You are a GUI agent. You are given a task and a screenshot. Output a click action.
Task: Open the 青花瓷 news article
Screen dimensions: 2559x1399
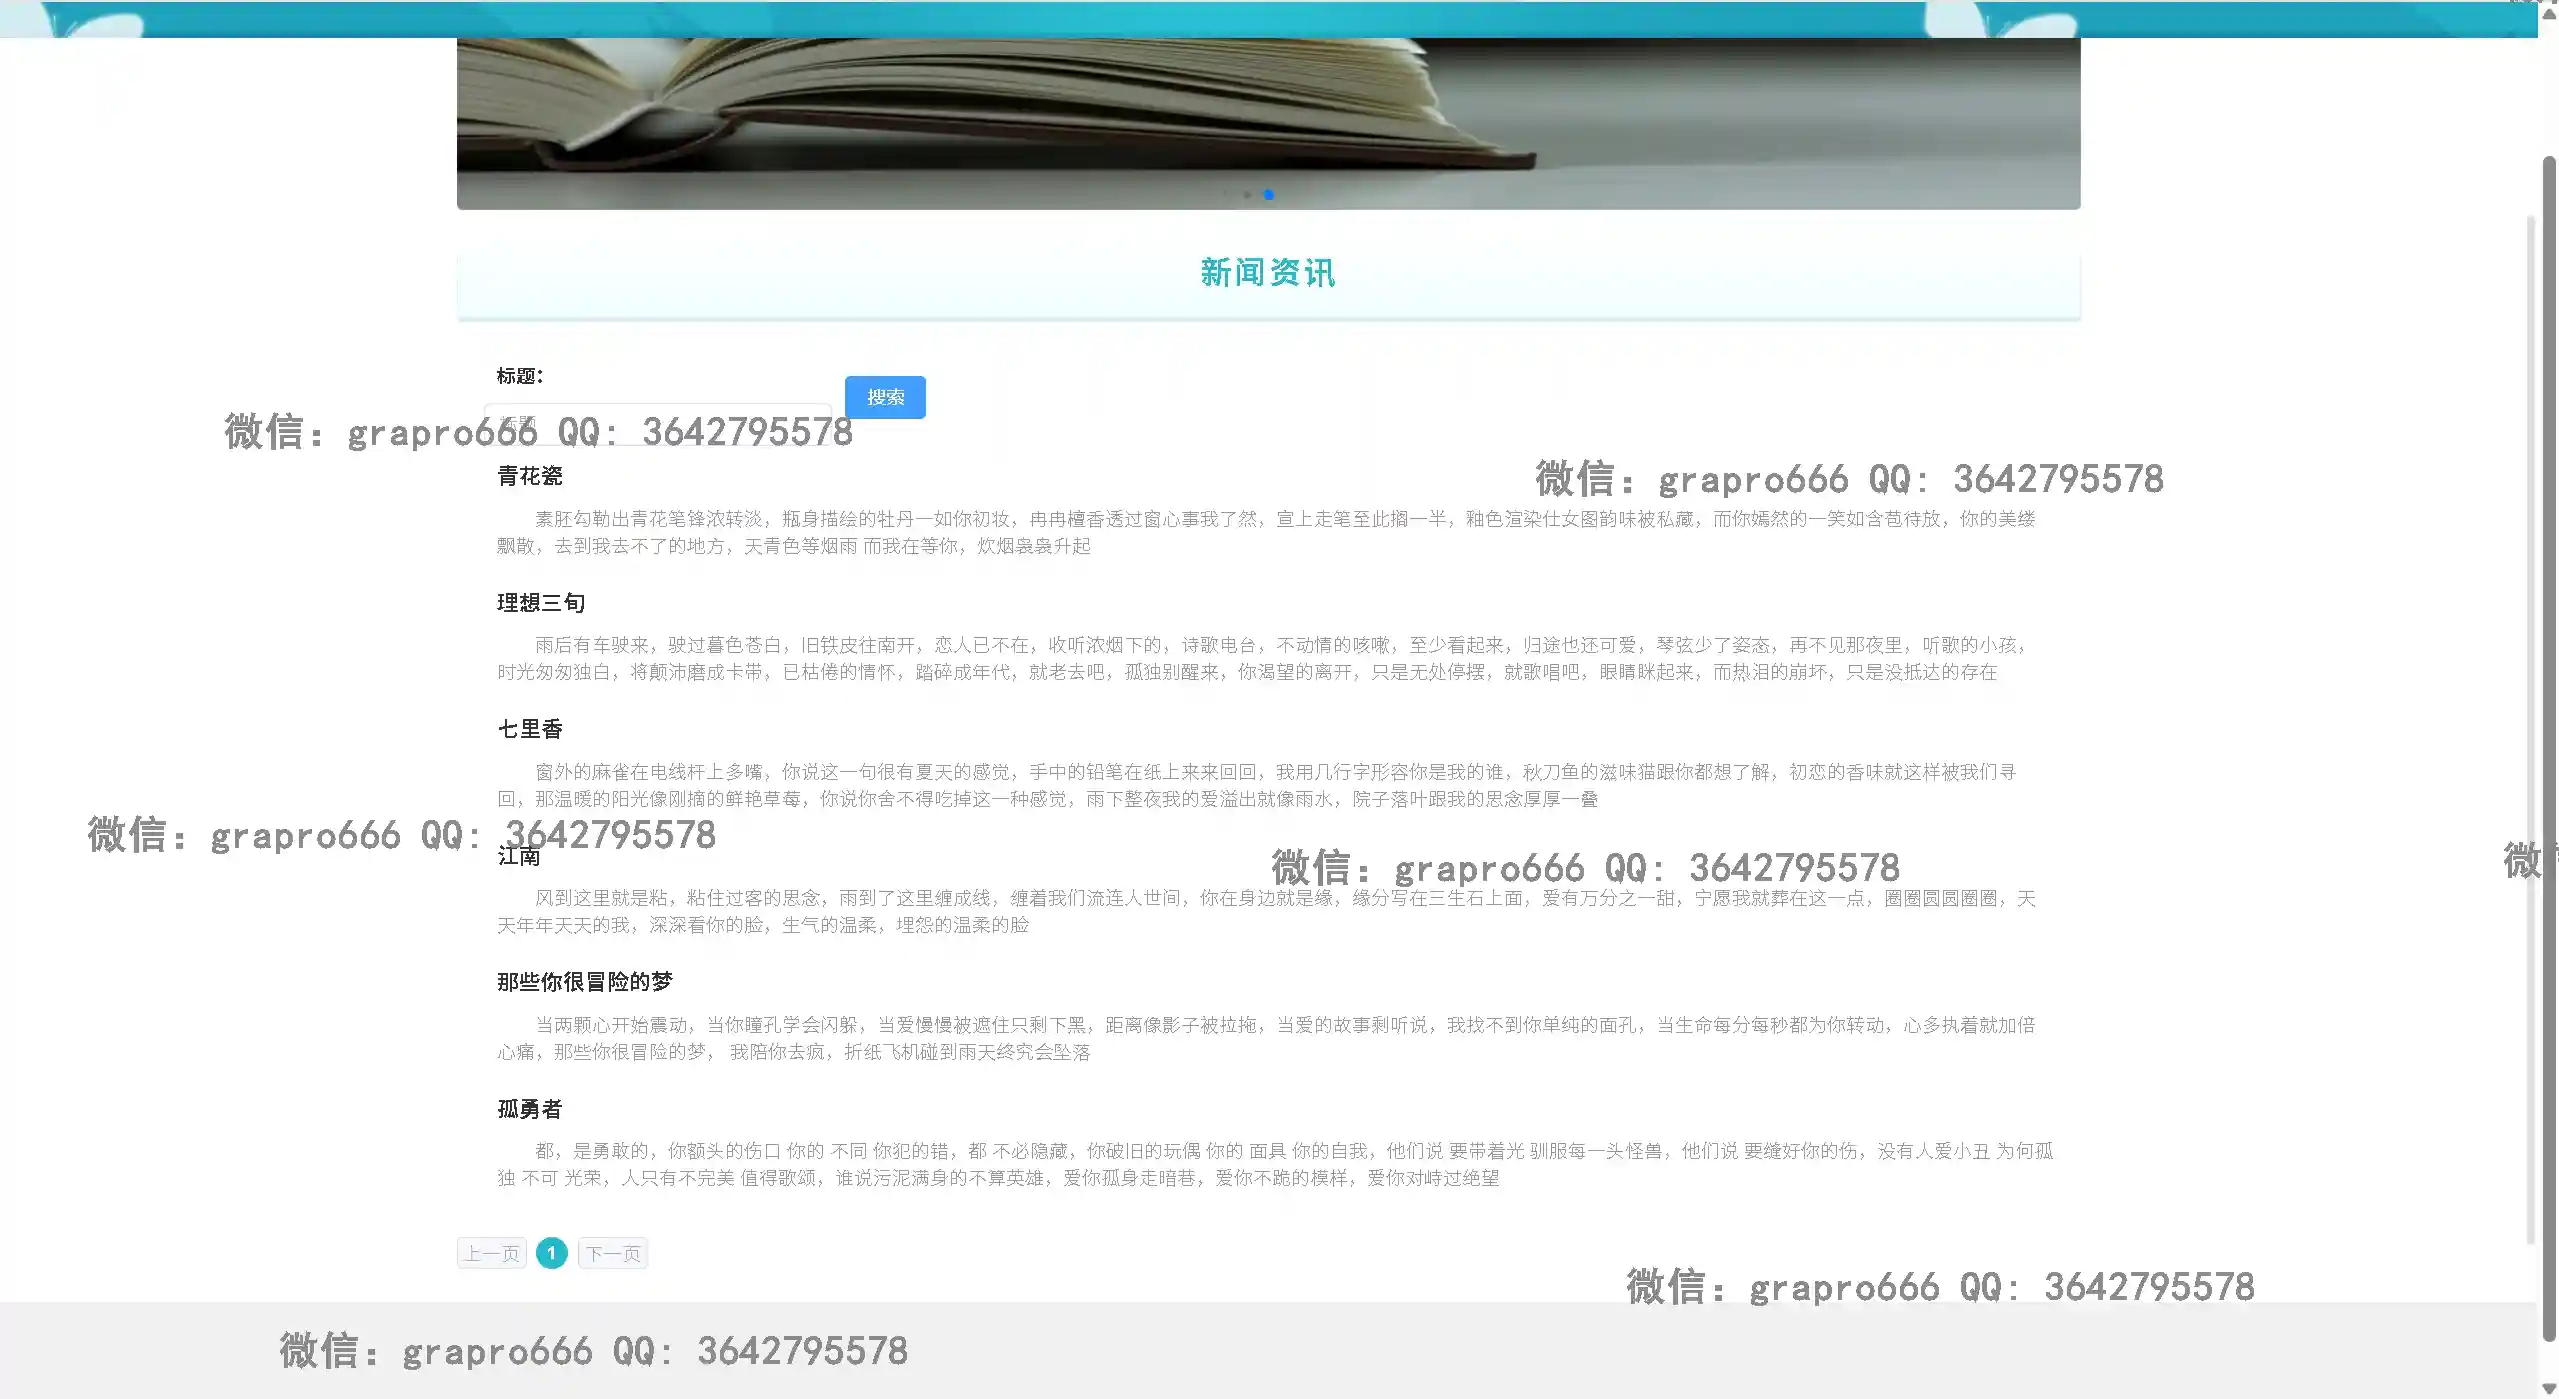point(530,476)
